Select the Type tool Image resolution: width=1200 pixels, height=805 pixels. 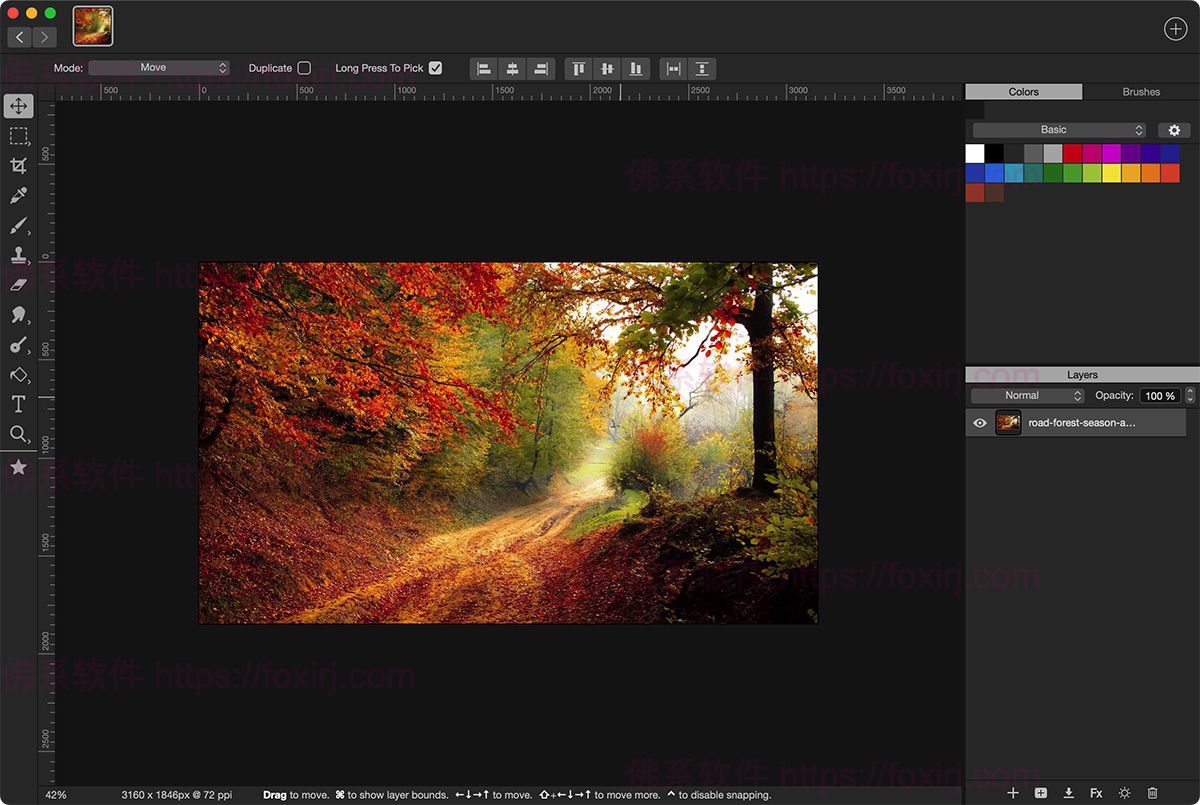19,404
